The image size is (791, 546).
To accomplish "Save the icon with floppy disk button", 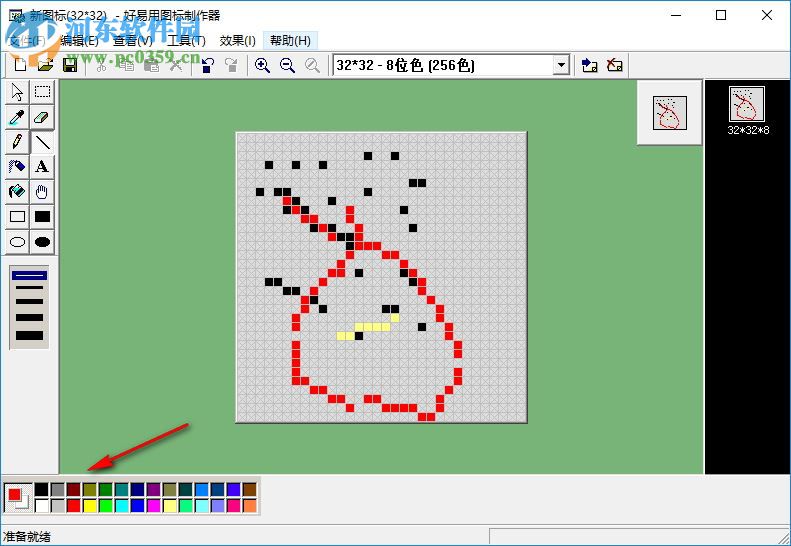I will [70, 65].
